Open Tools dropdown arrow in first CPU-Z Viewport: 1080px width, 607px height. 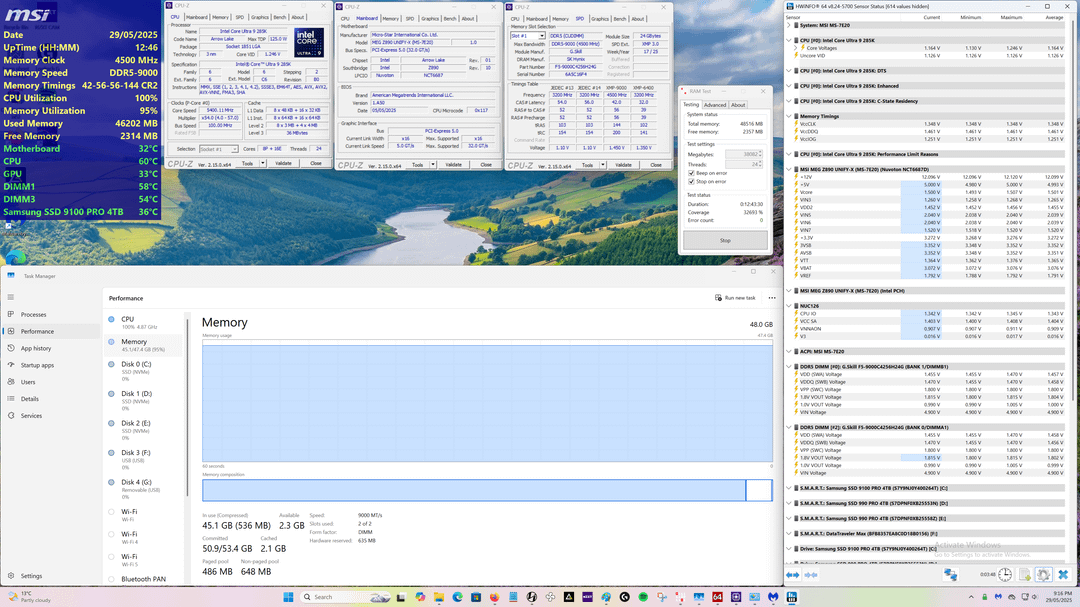click(262, 163)
